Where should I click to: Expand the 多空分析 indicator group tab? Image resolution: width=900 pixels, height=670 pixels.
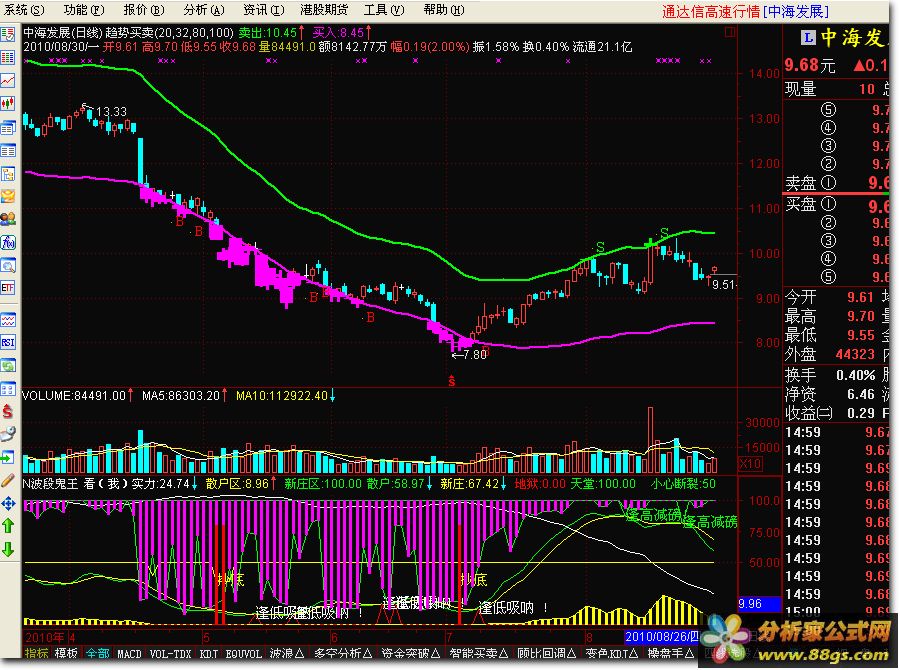pyautogui.click(x=343, y=653)
